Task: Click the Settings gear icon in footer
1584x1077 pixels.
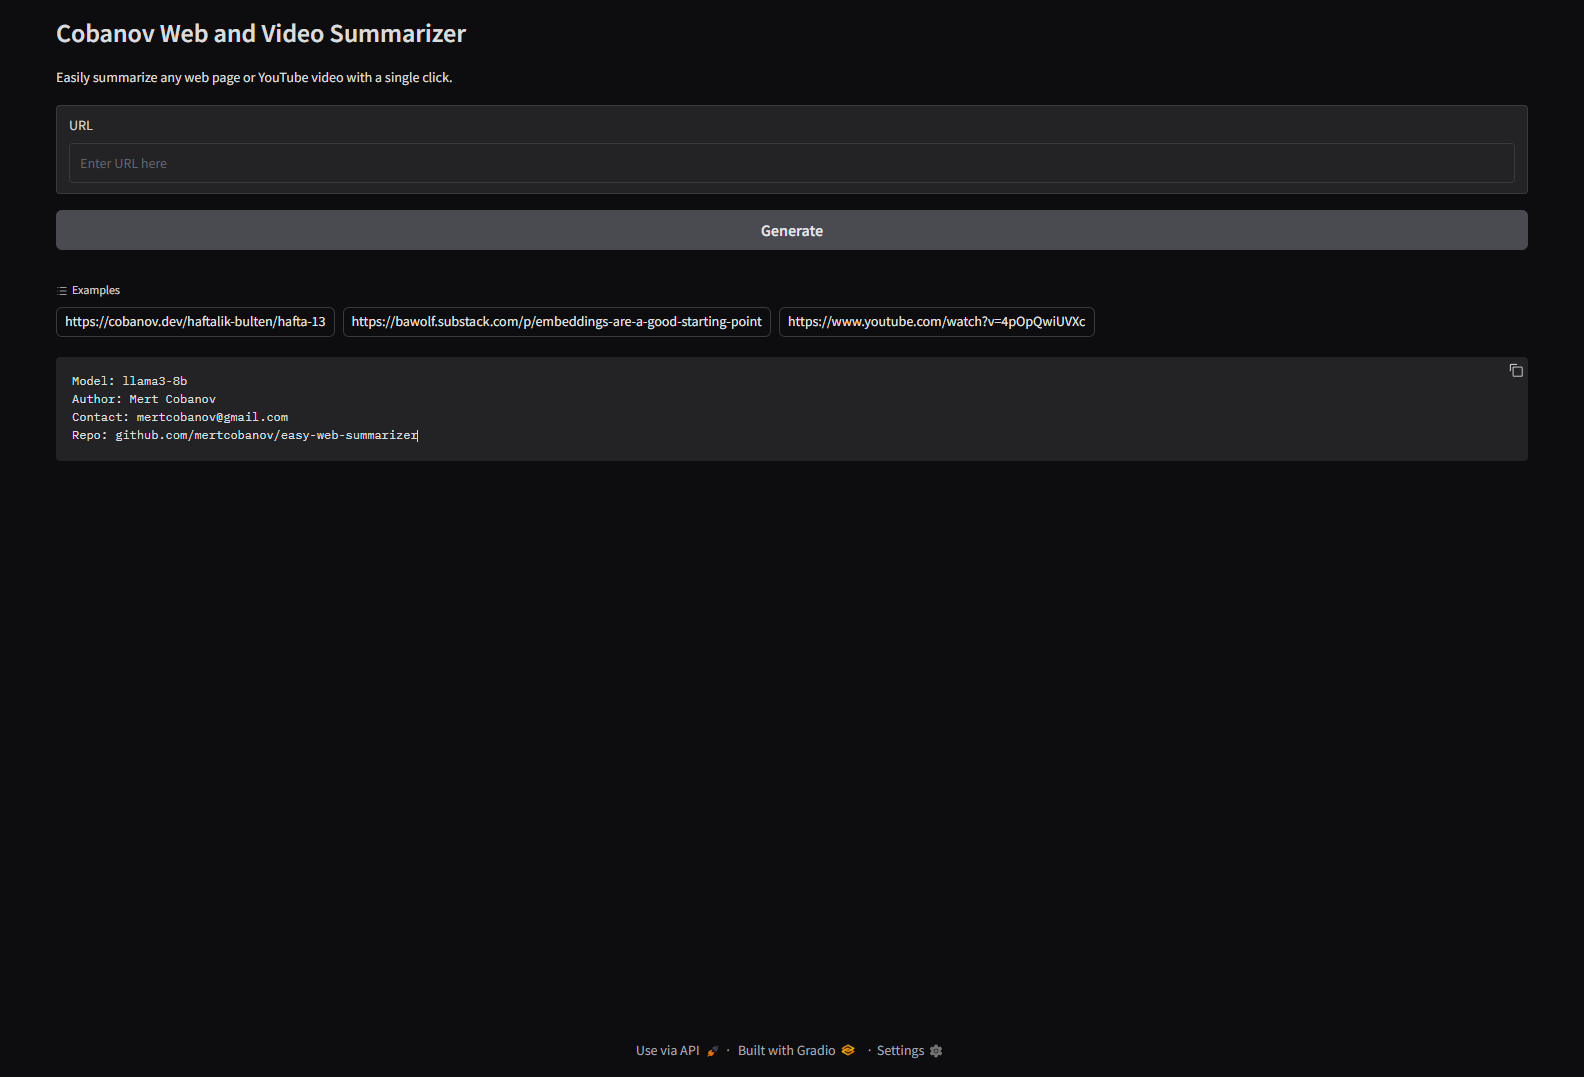Action: click(x=936, y=1051)
